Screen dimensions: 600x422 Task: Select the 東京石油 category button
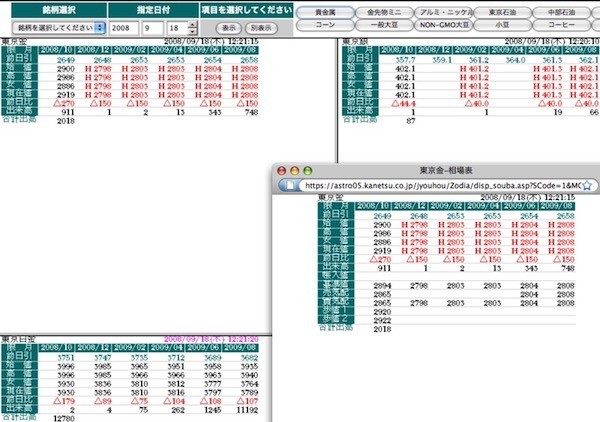click(x=502, y=12)
